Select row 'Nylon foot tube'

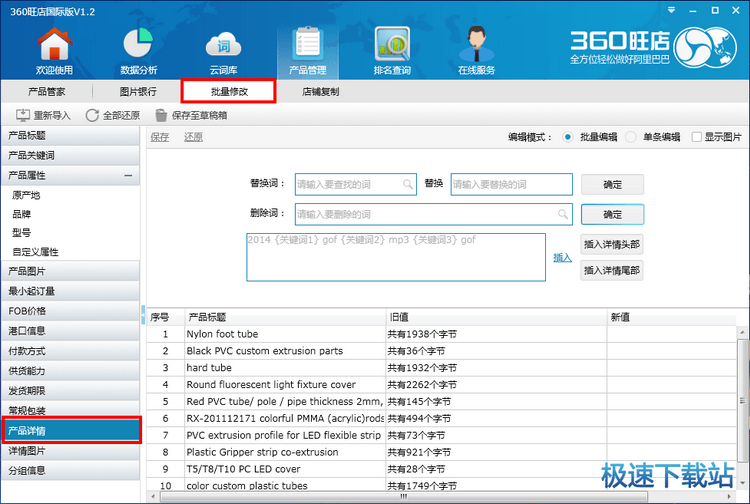[x=441, y=334]
